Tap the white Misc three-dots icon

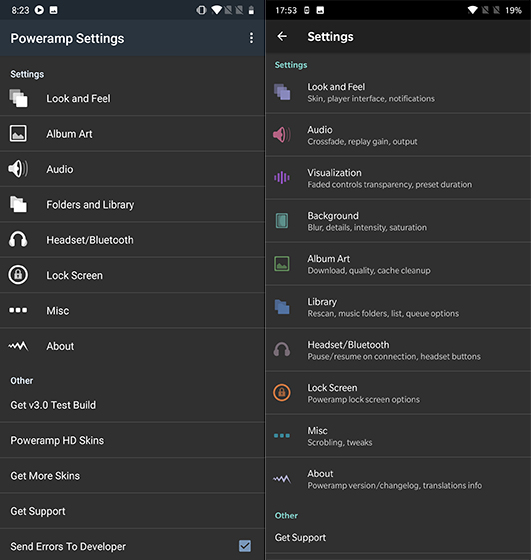[x=18, y=310]
